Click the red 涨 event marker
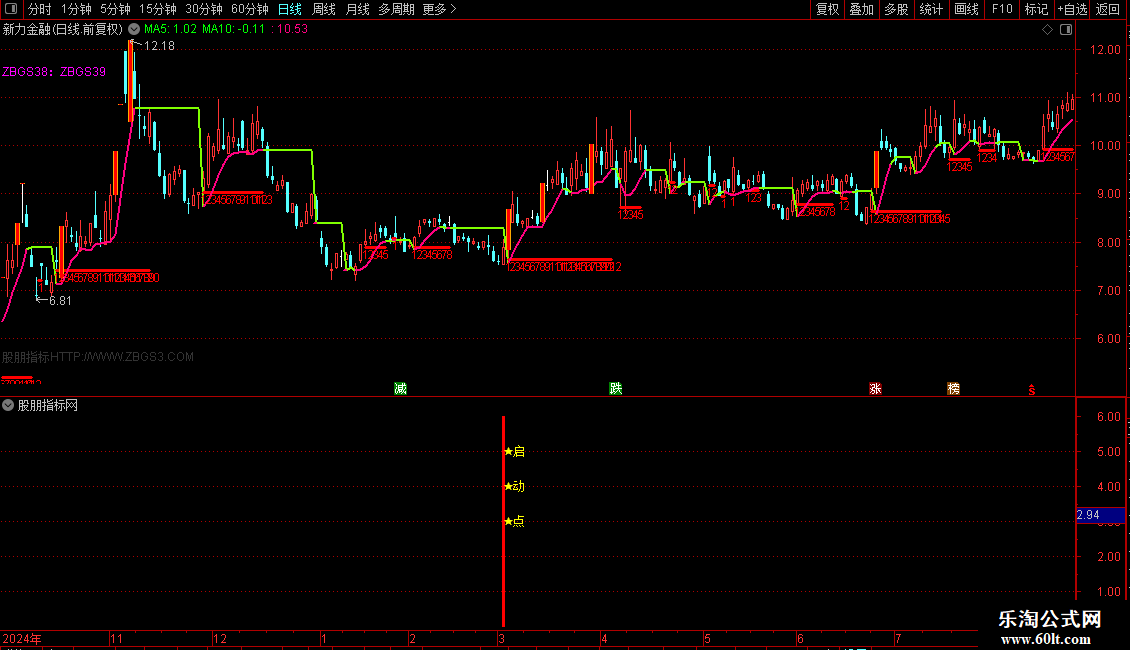The image size is (1130, 650). [875, 388]
